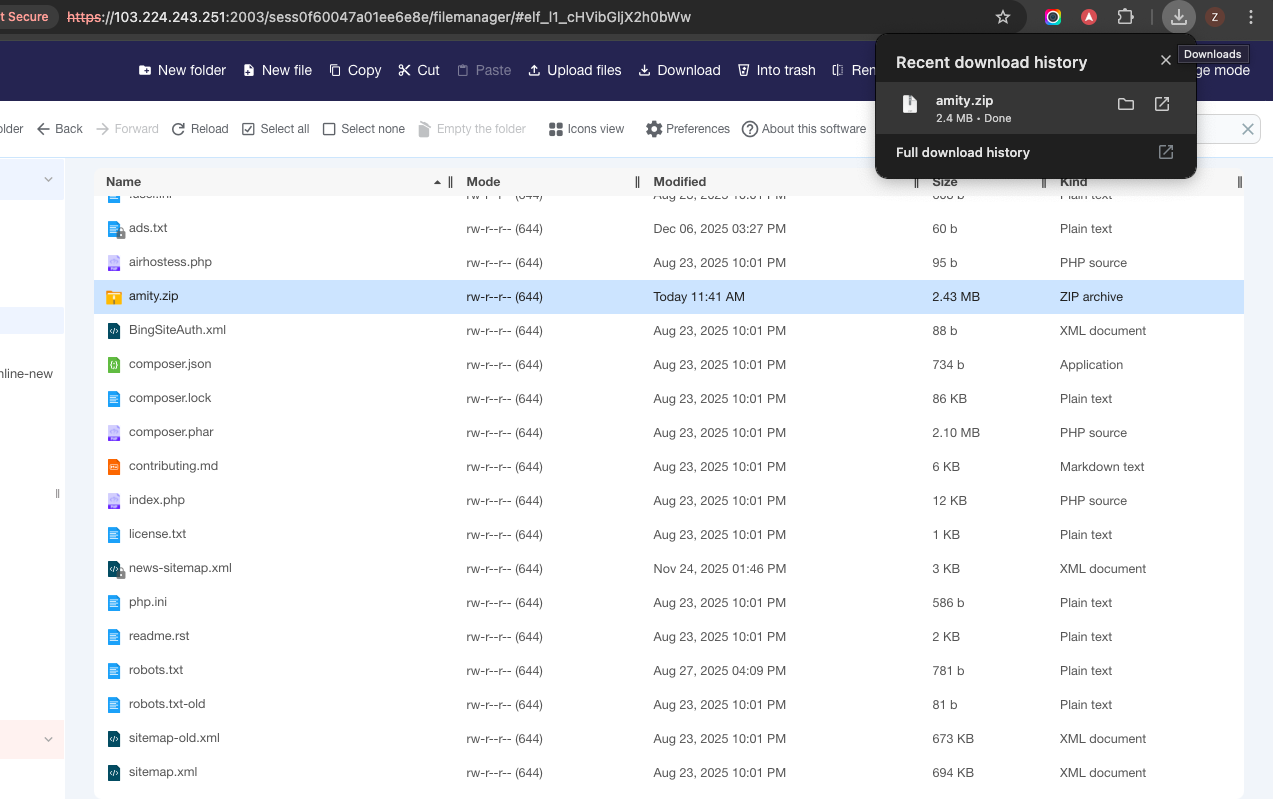Open downloaded amity.zip external link icon
Screen dimensions: 1273x799
point(1162,104)
